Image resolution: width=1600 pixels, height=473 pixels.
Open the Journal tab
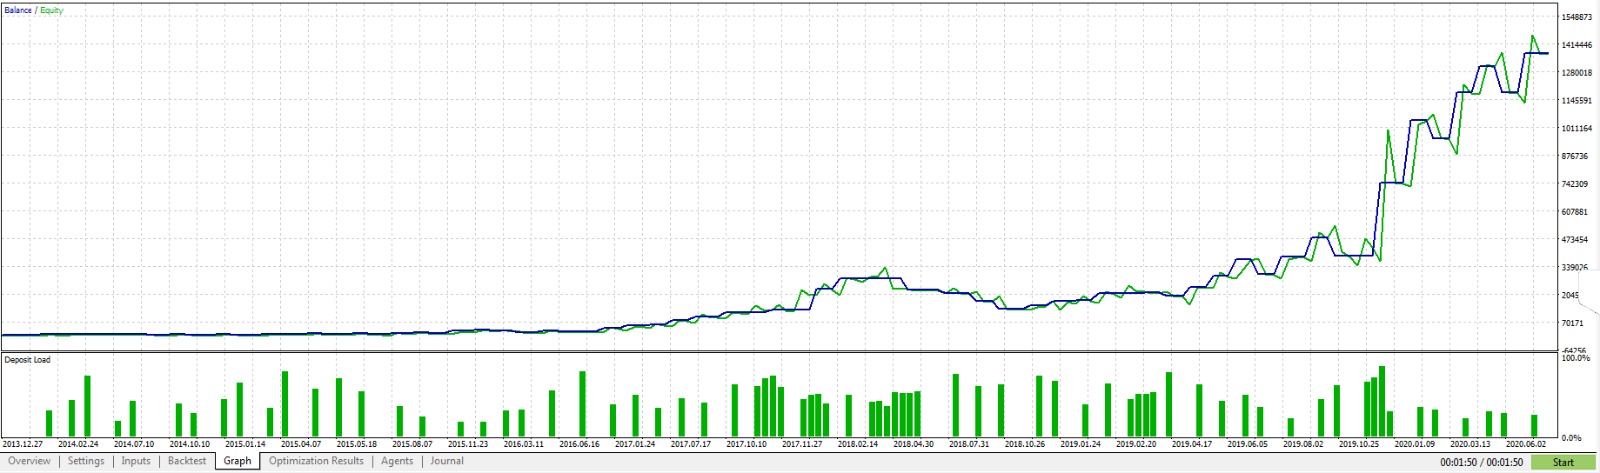coord(447,461)
